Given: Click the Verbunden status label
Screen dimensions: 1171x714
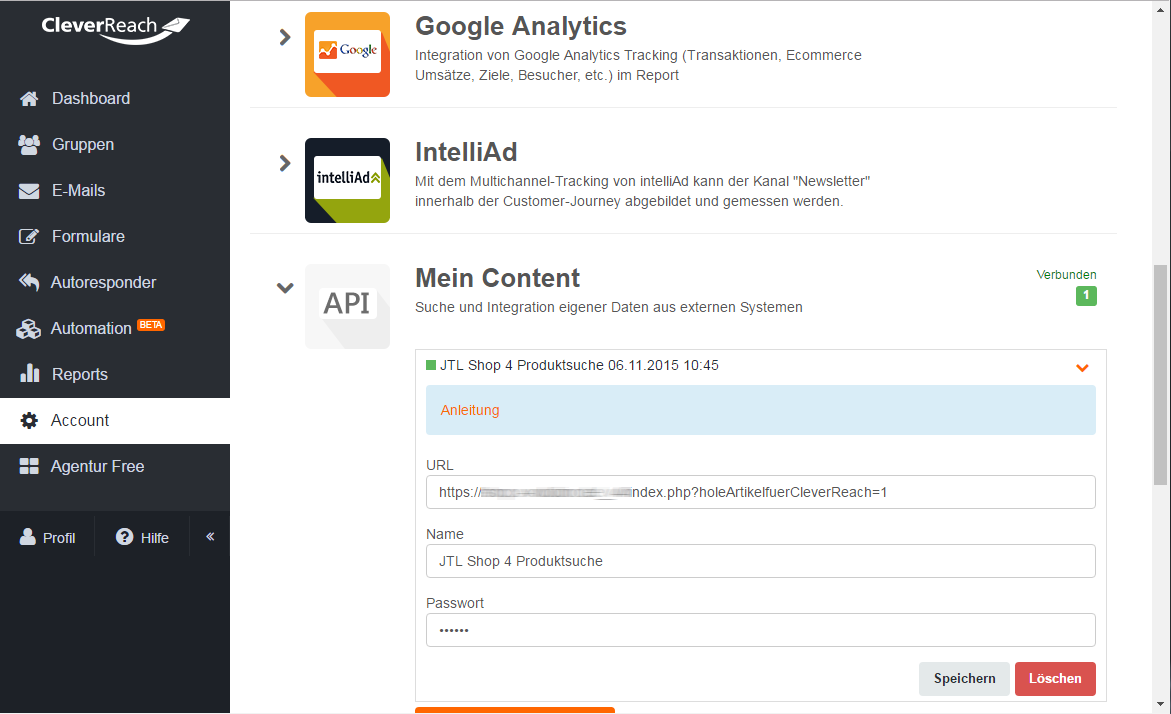Looking at the screenshot, I should (x=1066, y=275).
